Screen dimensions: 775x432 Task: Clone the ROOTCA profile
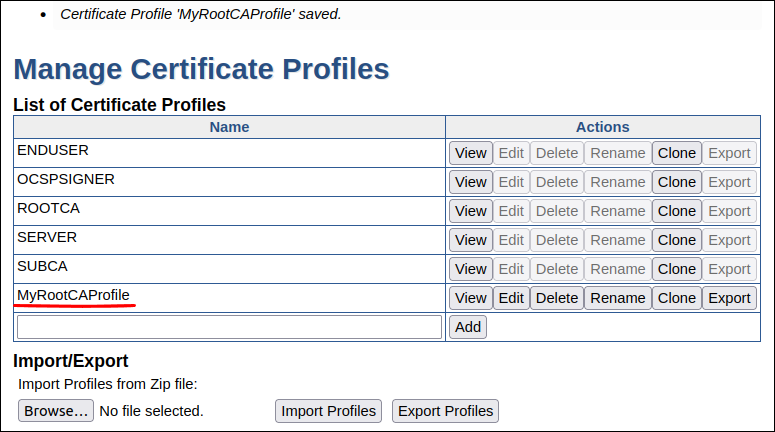click(676, 211)
